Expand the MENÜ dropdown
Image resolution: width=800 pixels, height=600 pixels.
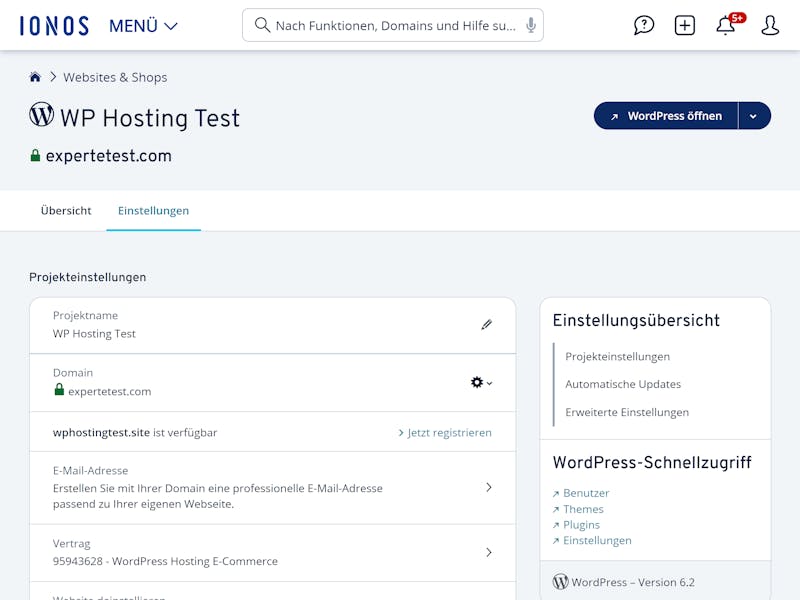(x=143, y=26)
